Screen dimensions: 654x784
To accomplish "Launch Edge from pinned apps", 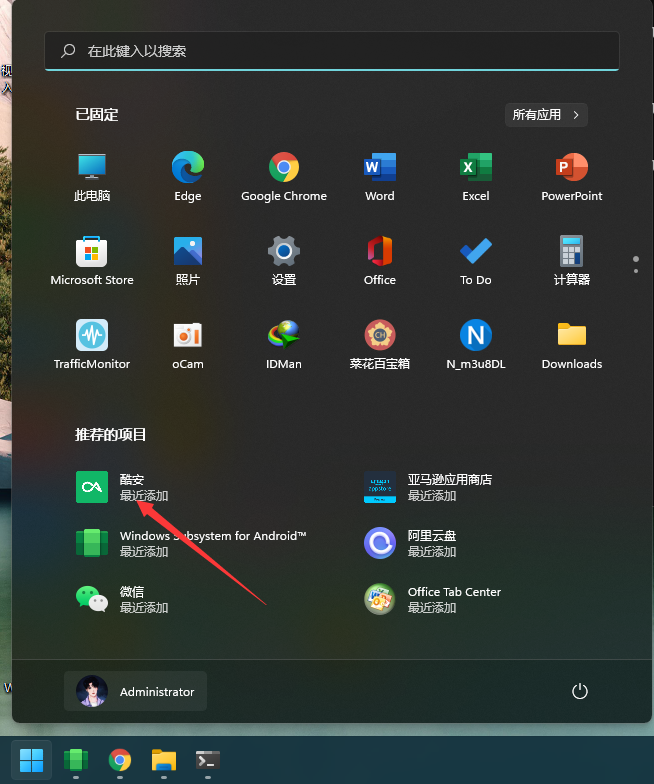I will click(x=188, y=177).
